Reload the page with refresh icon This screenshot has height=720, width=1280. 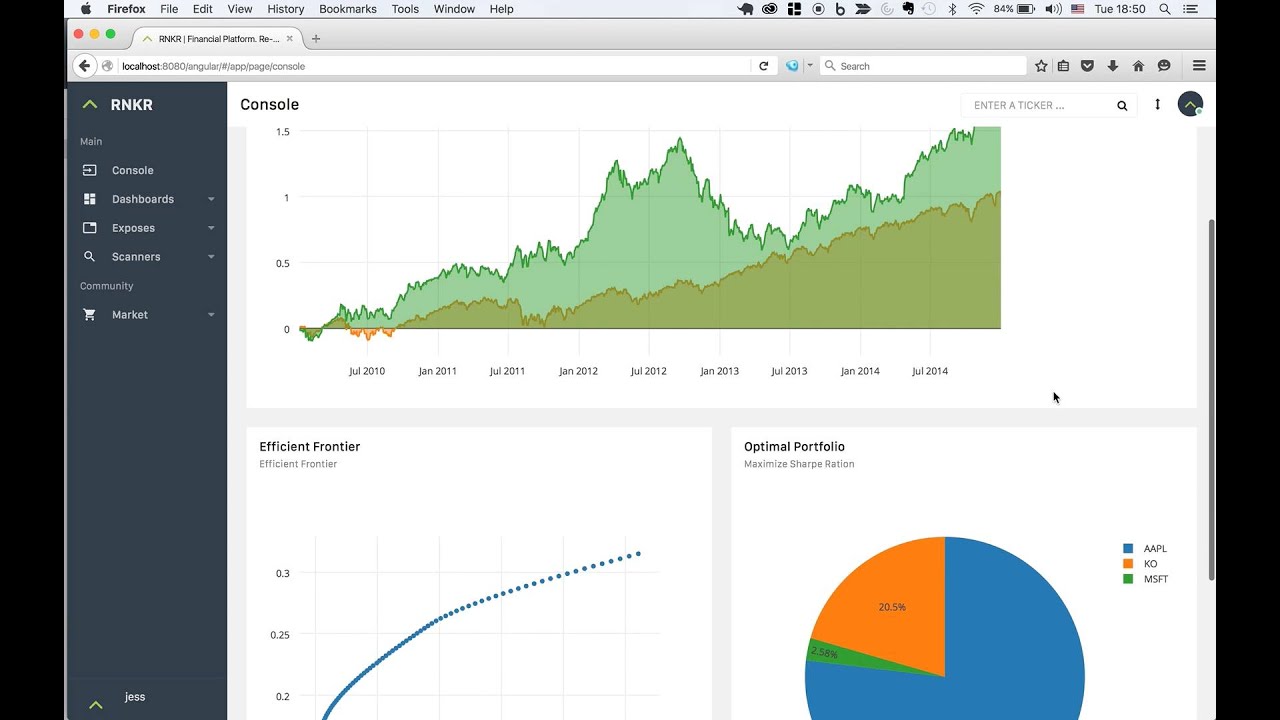[764, 66]
